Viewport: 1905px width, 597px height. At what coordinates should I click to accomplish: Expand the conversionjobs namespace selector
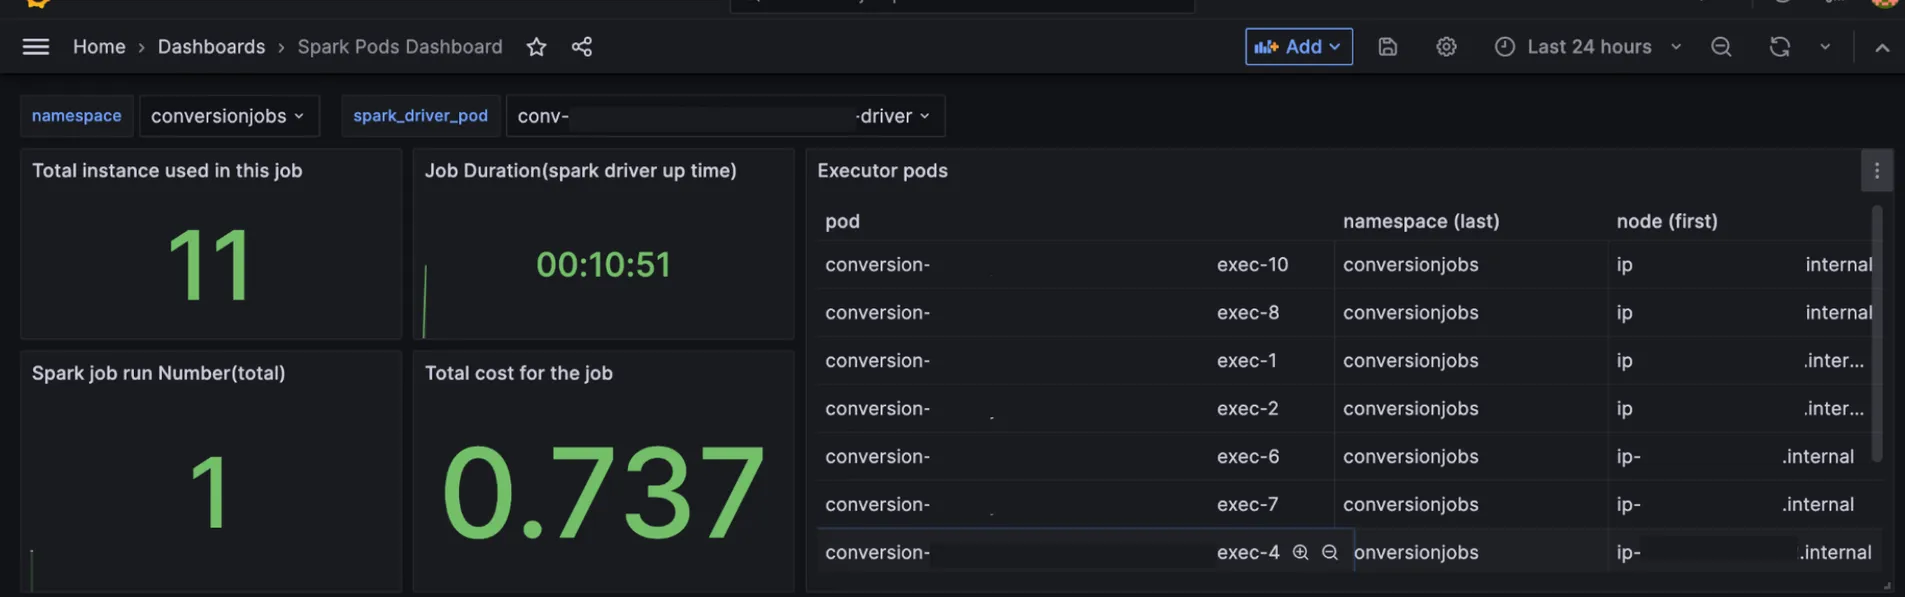tap(229, 116)
